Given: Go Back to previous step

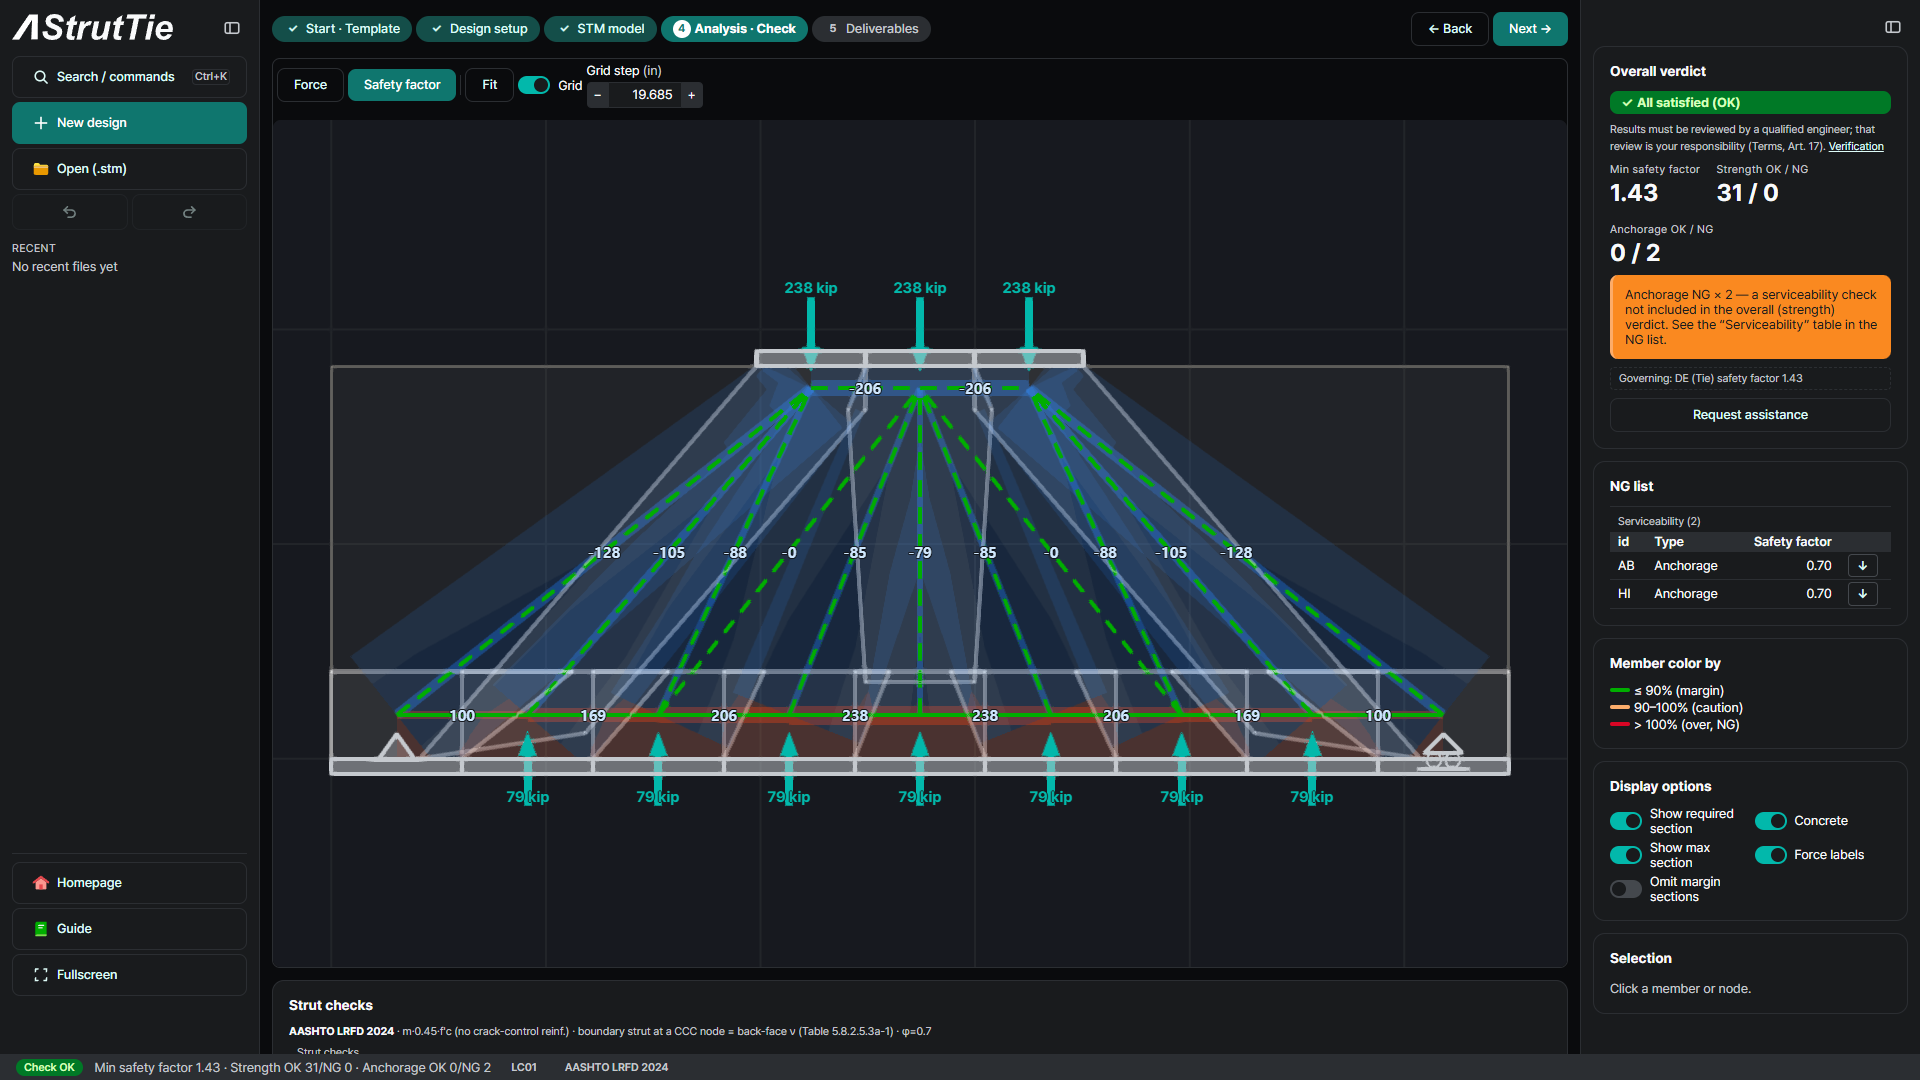Looking at the screenshot, I should pos(1449,29).
